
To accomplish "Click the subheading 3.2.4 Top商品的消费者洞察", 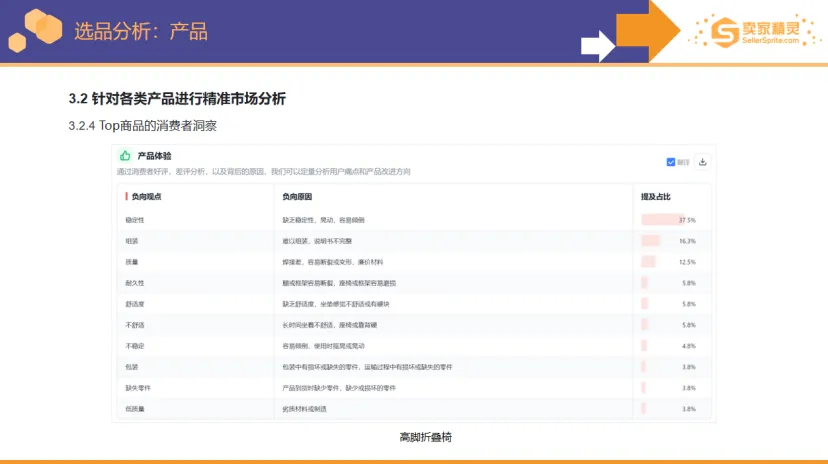I will (143, 126).
